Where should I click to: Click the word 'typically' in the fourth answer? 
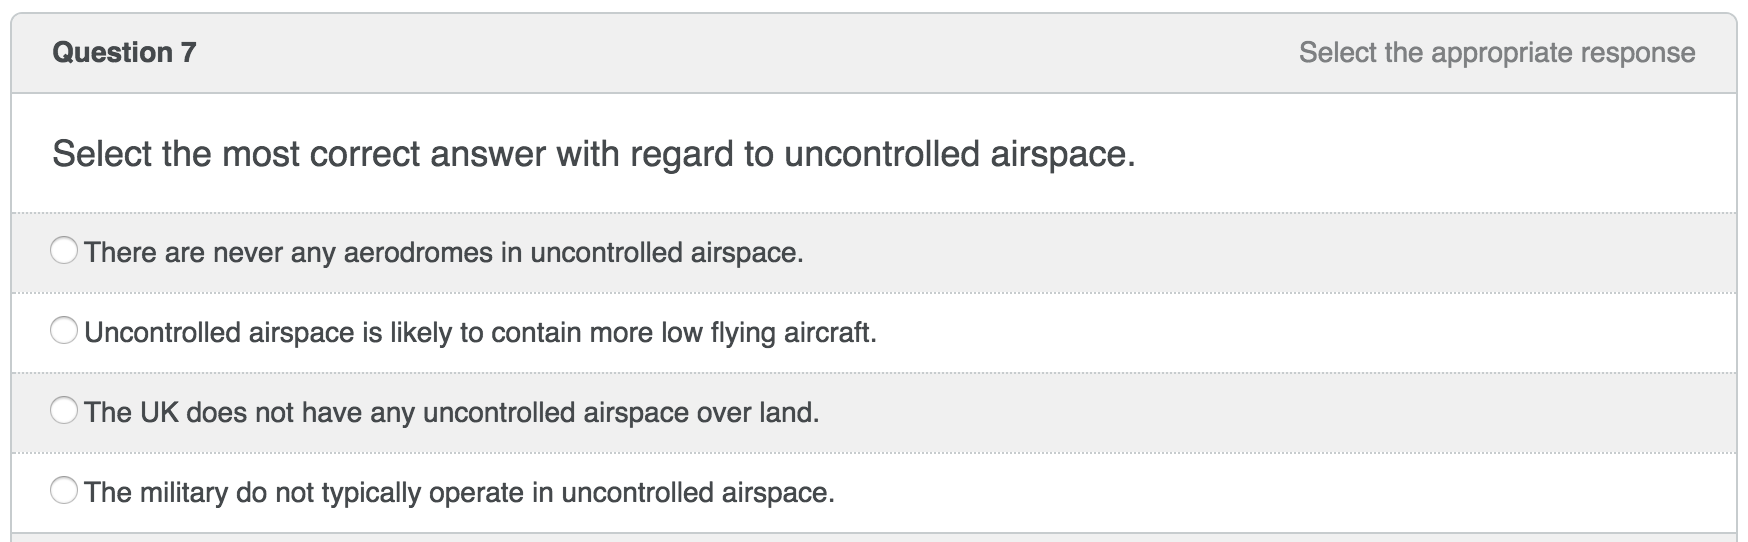[x=371, y=492]
